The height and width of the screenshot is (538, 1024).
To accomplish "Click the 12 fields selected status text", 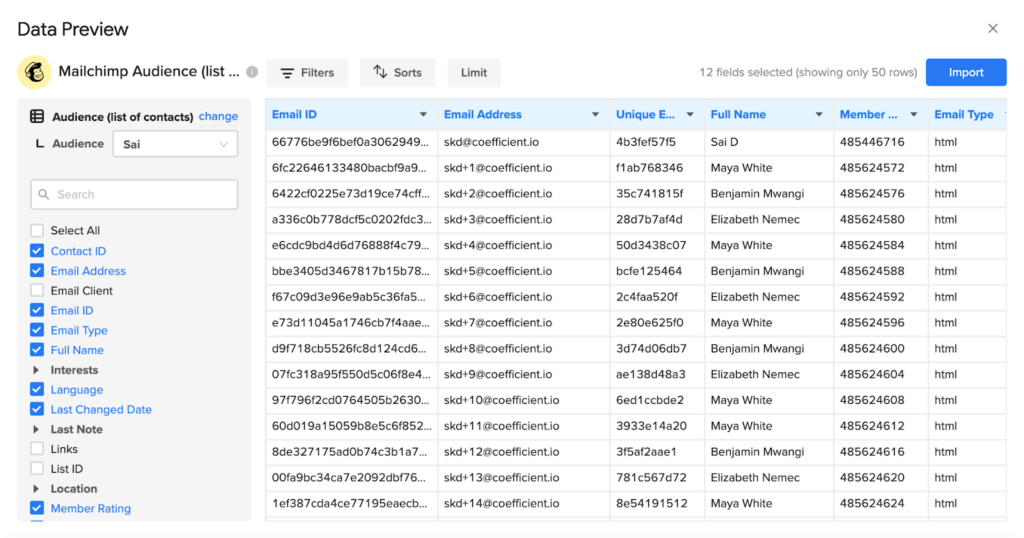I will [x=808, y=72].
